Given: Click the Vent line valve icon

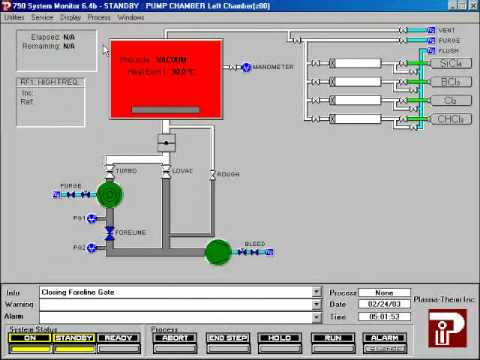Looking at the screenshot, I should coord(403,30).
